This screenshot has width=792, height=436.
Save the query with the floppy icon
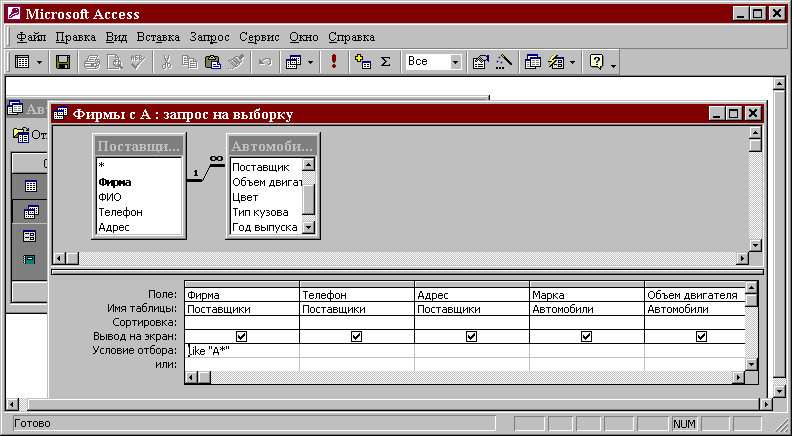click(x=63, y=62)
